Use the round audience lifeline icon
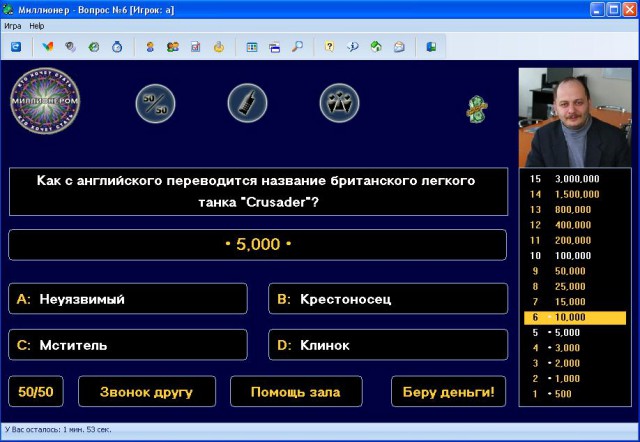This screenshot has height=442, width=640. [340, 103]
